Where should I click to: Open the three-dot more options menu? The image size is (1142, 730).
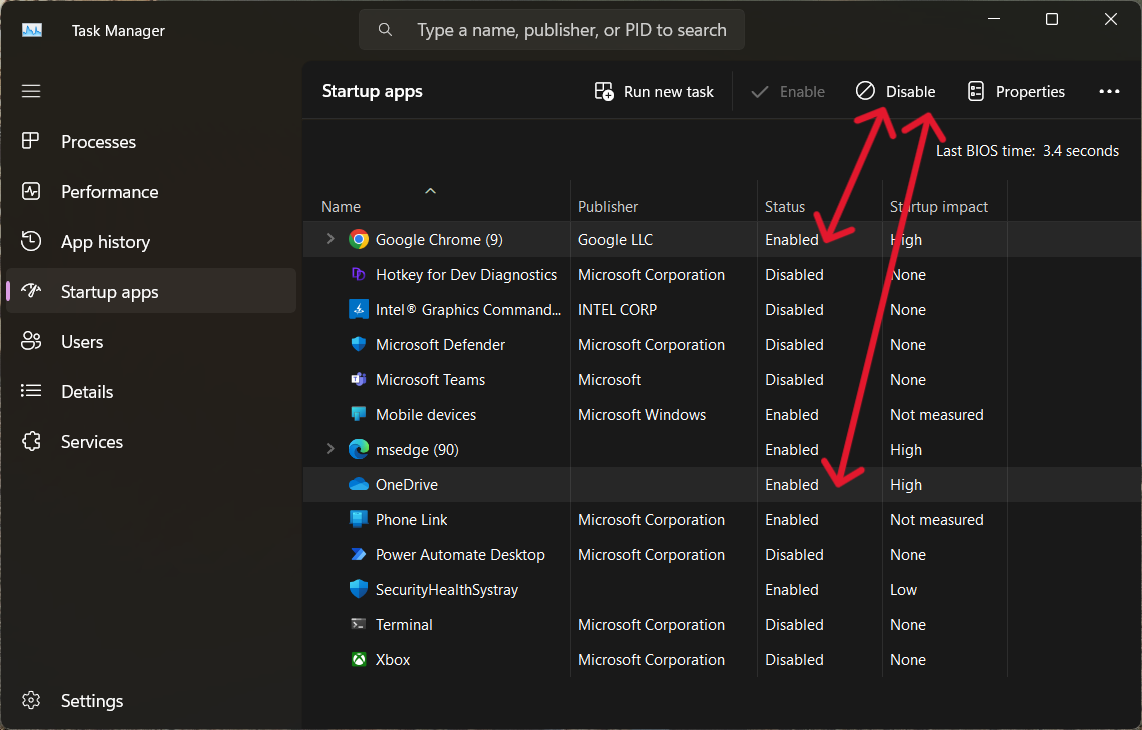[x=1109, y=92]
